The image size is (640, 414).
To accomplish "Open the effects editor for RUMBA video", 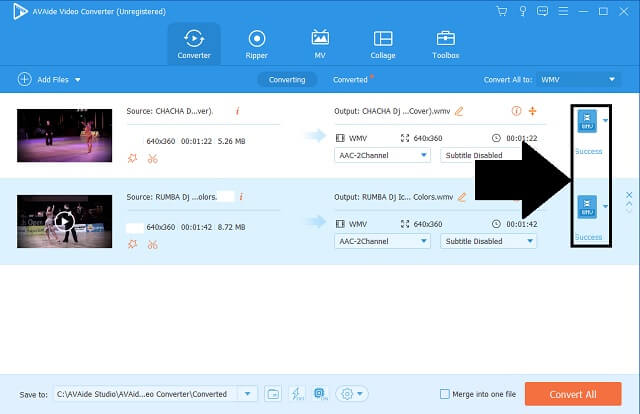I will [x=132, y=244].
